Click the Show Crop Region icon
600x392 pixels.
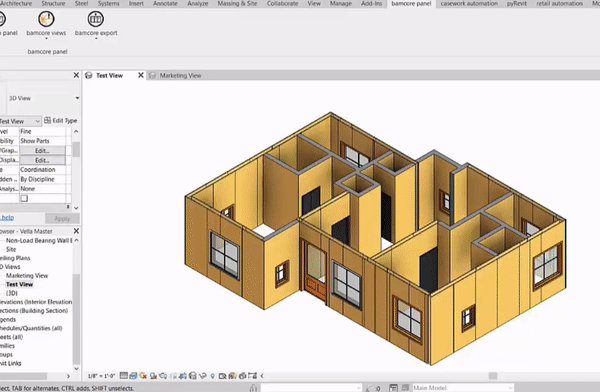[x=183, y=376]
